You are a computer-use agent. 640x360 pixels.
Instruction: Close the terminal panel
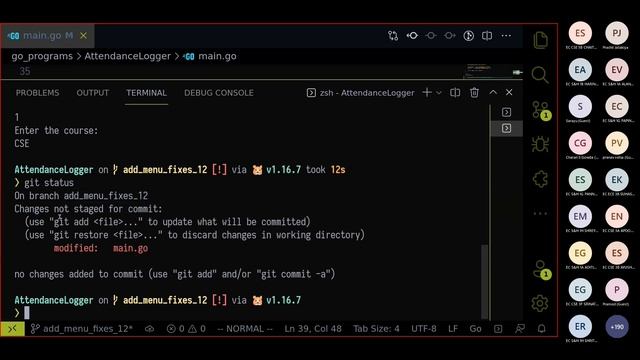509,92
